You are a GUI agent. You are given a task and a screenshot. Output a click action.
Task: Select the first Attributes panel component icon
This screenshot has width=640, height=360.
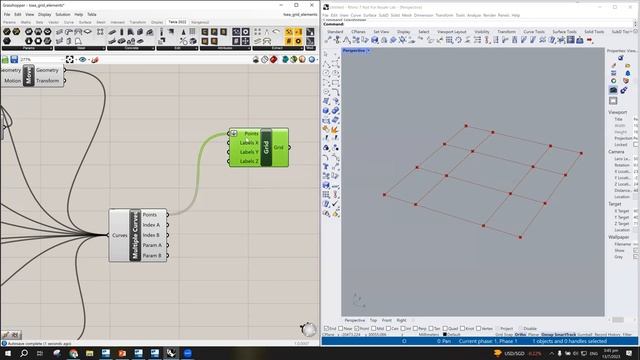pyautogui.click(x=204, y=32)
